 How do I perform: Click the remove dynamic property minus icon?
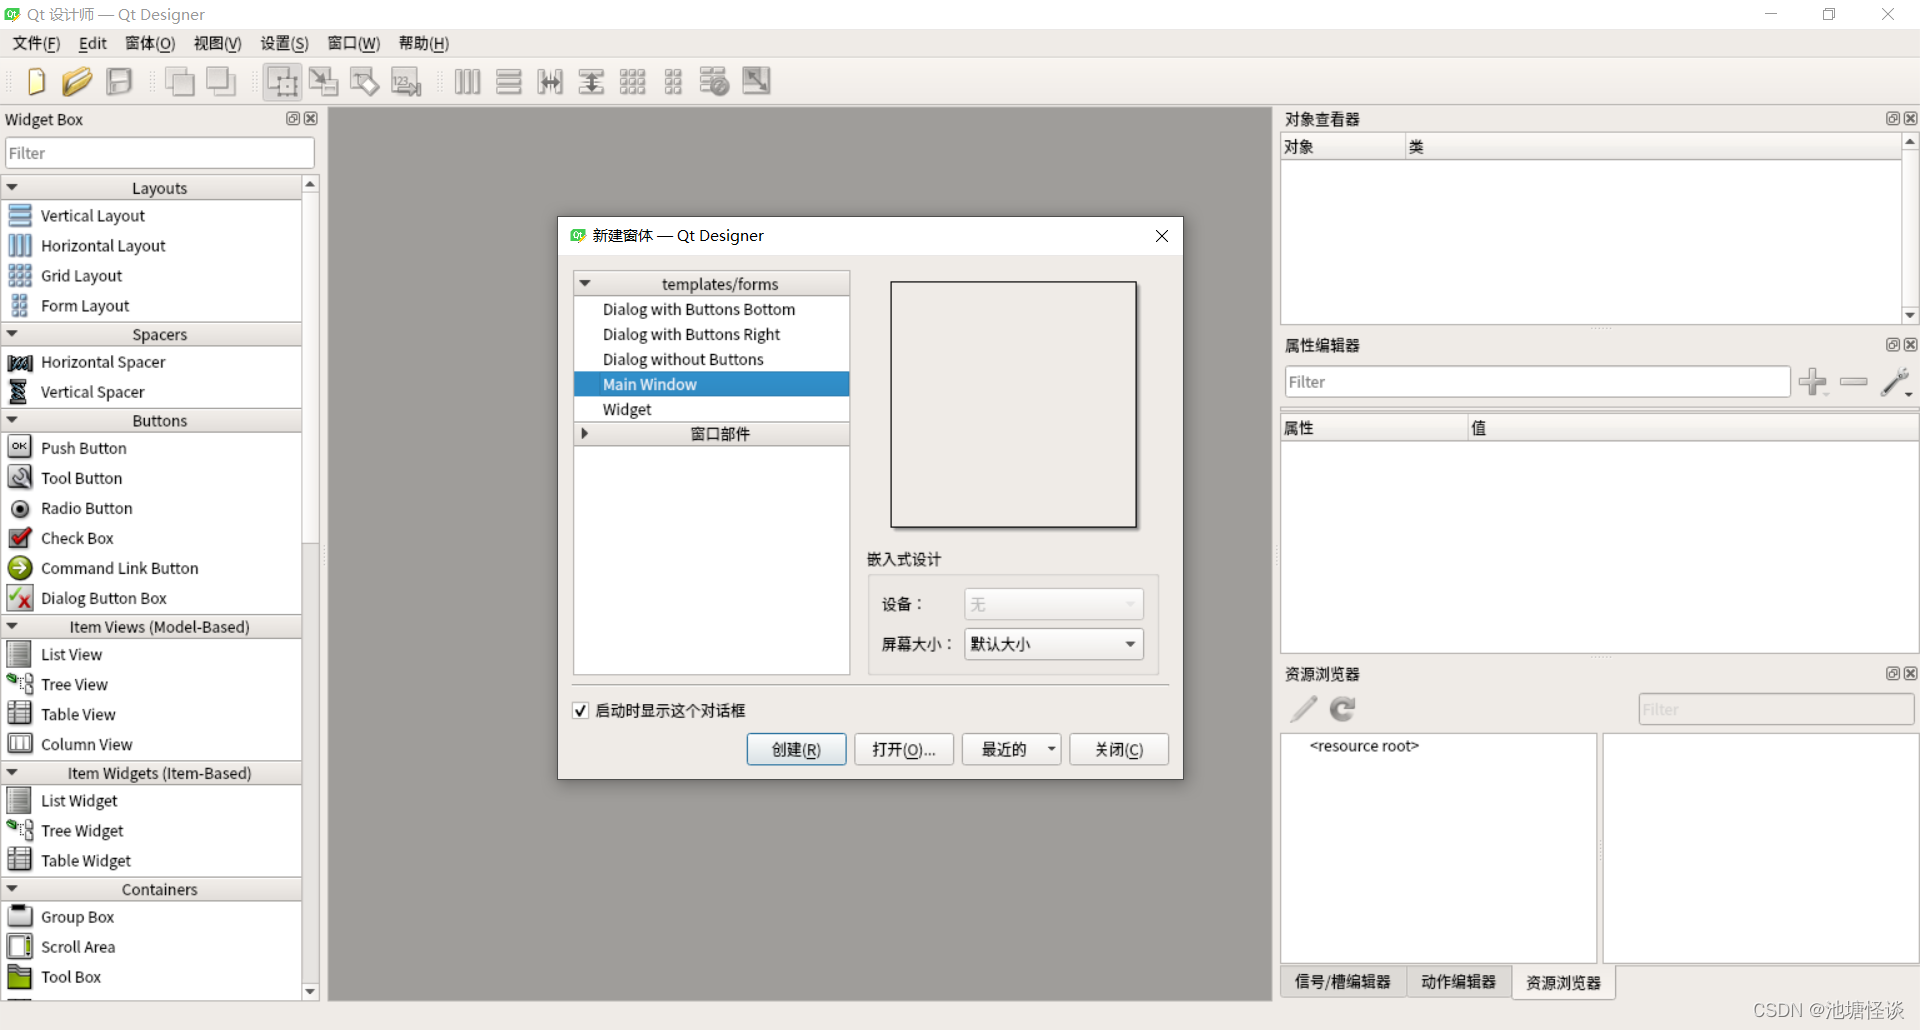coord(1853,382)
